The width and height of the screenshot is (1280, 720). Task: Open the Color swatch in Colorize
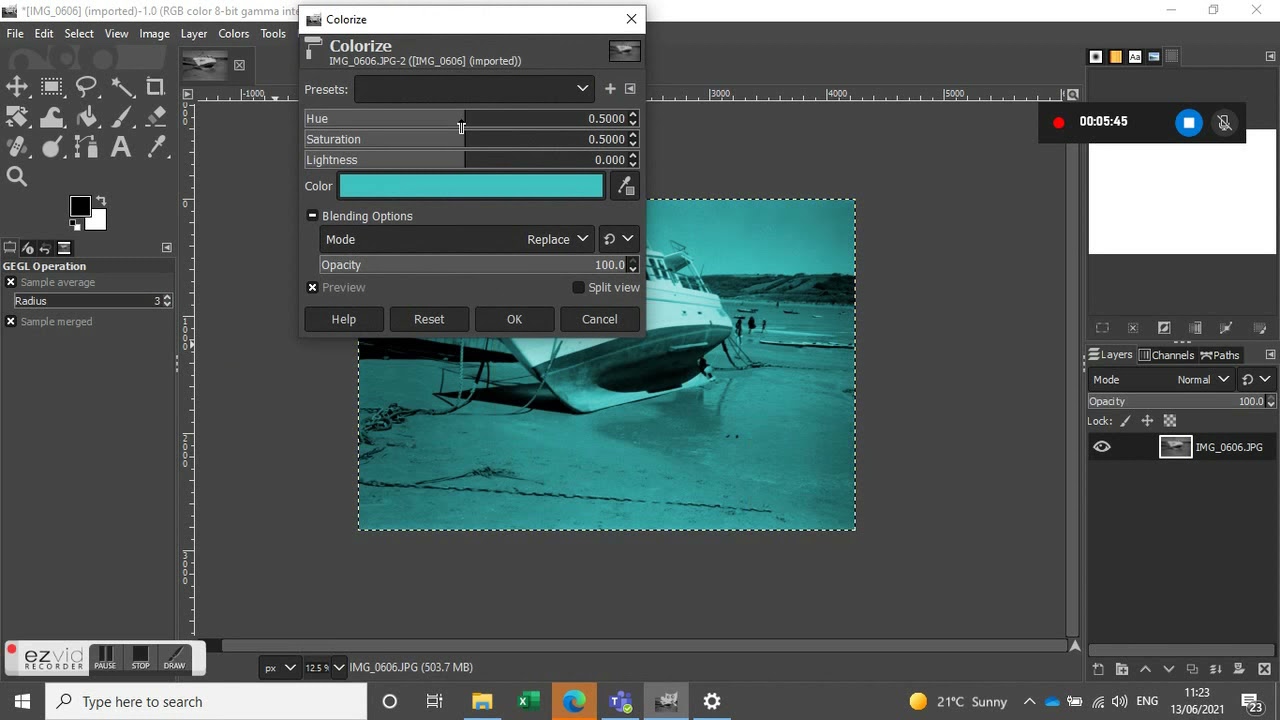point(471,186)
